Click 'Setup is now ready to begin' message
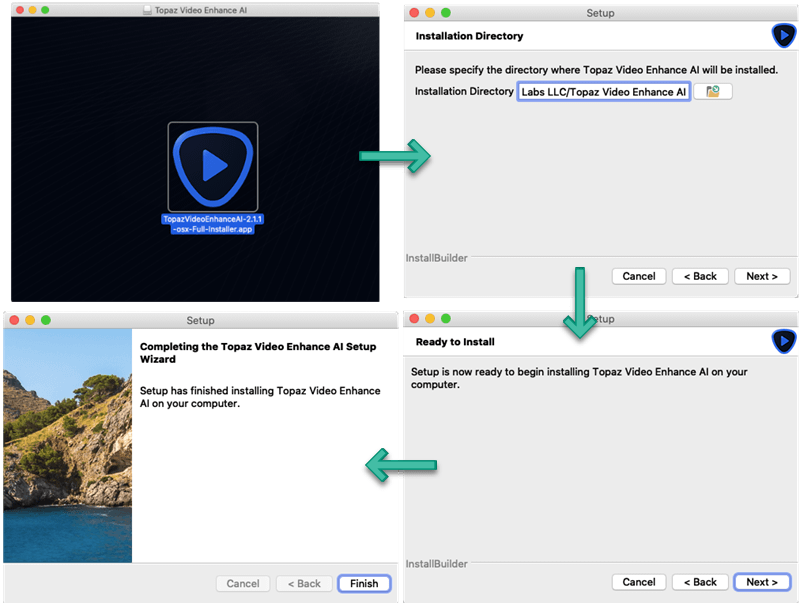The image size is (800, 603). pyautogui.click(x=579, y=378)
